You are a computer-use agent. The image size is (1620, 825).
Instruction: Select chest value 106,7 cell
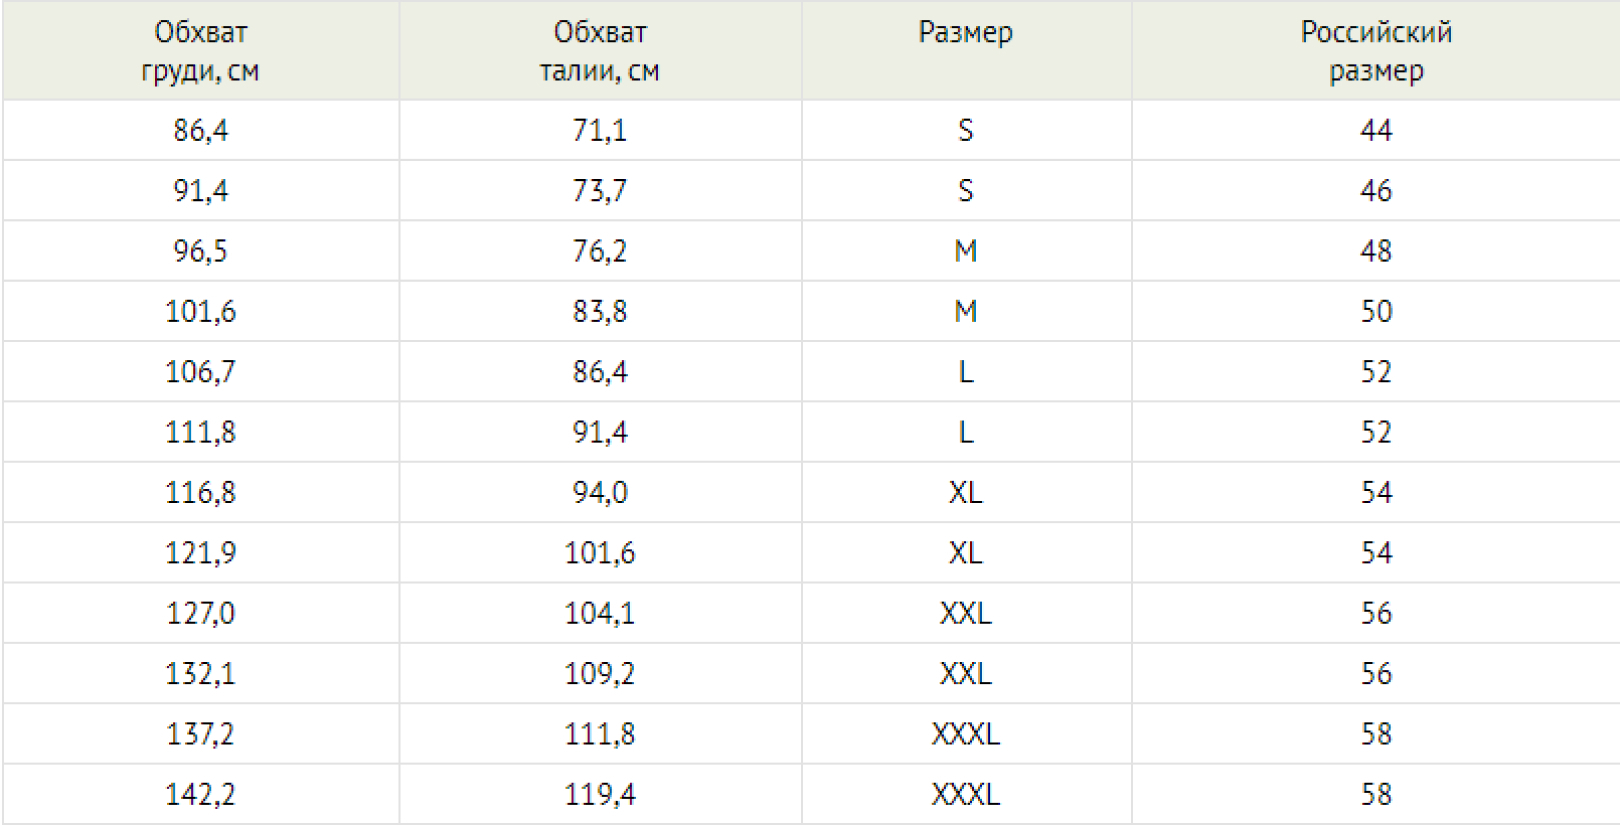(200, 372)
